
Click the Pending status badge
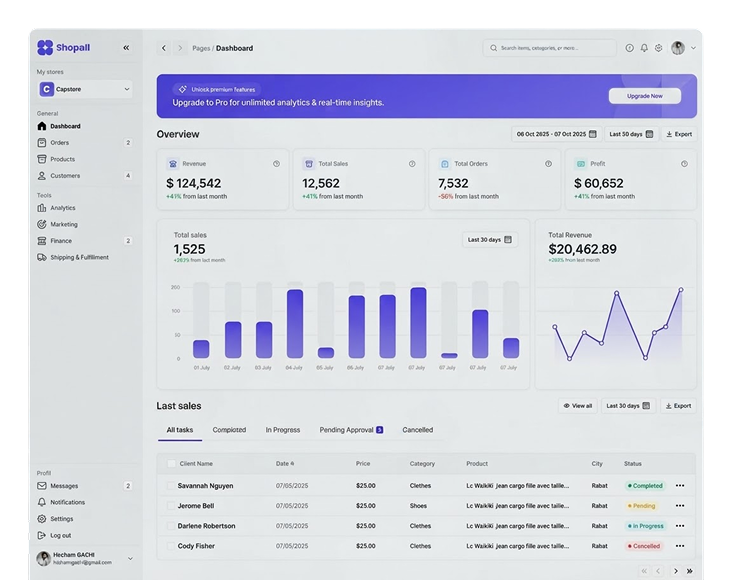(641, 506)
